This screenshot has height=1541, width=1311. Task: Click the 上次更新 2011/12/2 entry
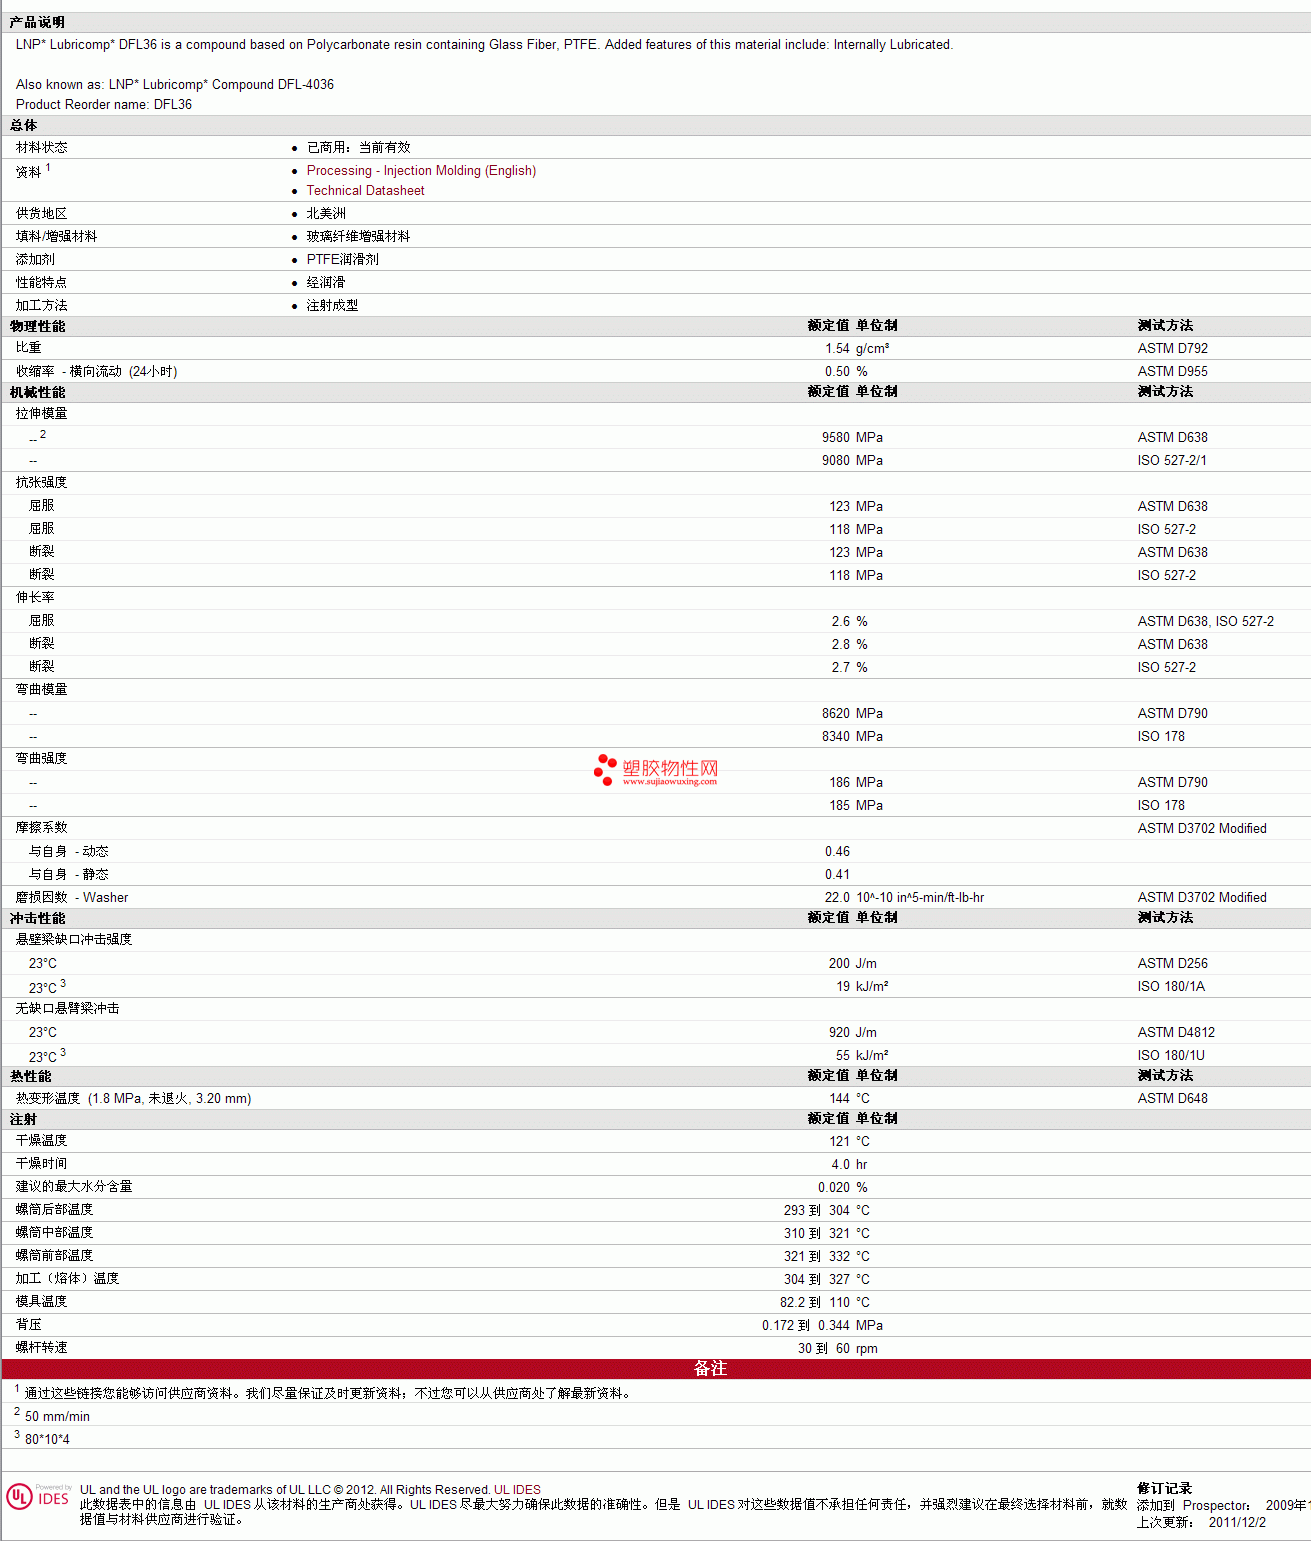[1202, 1523]
